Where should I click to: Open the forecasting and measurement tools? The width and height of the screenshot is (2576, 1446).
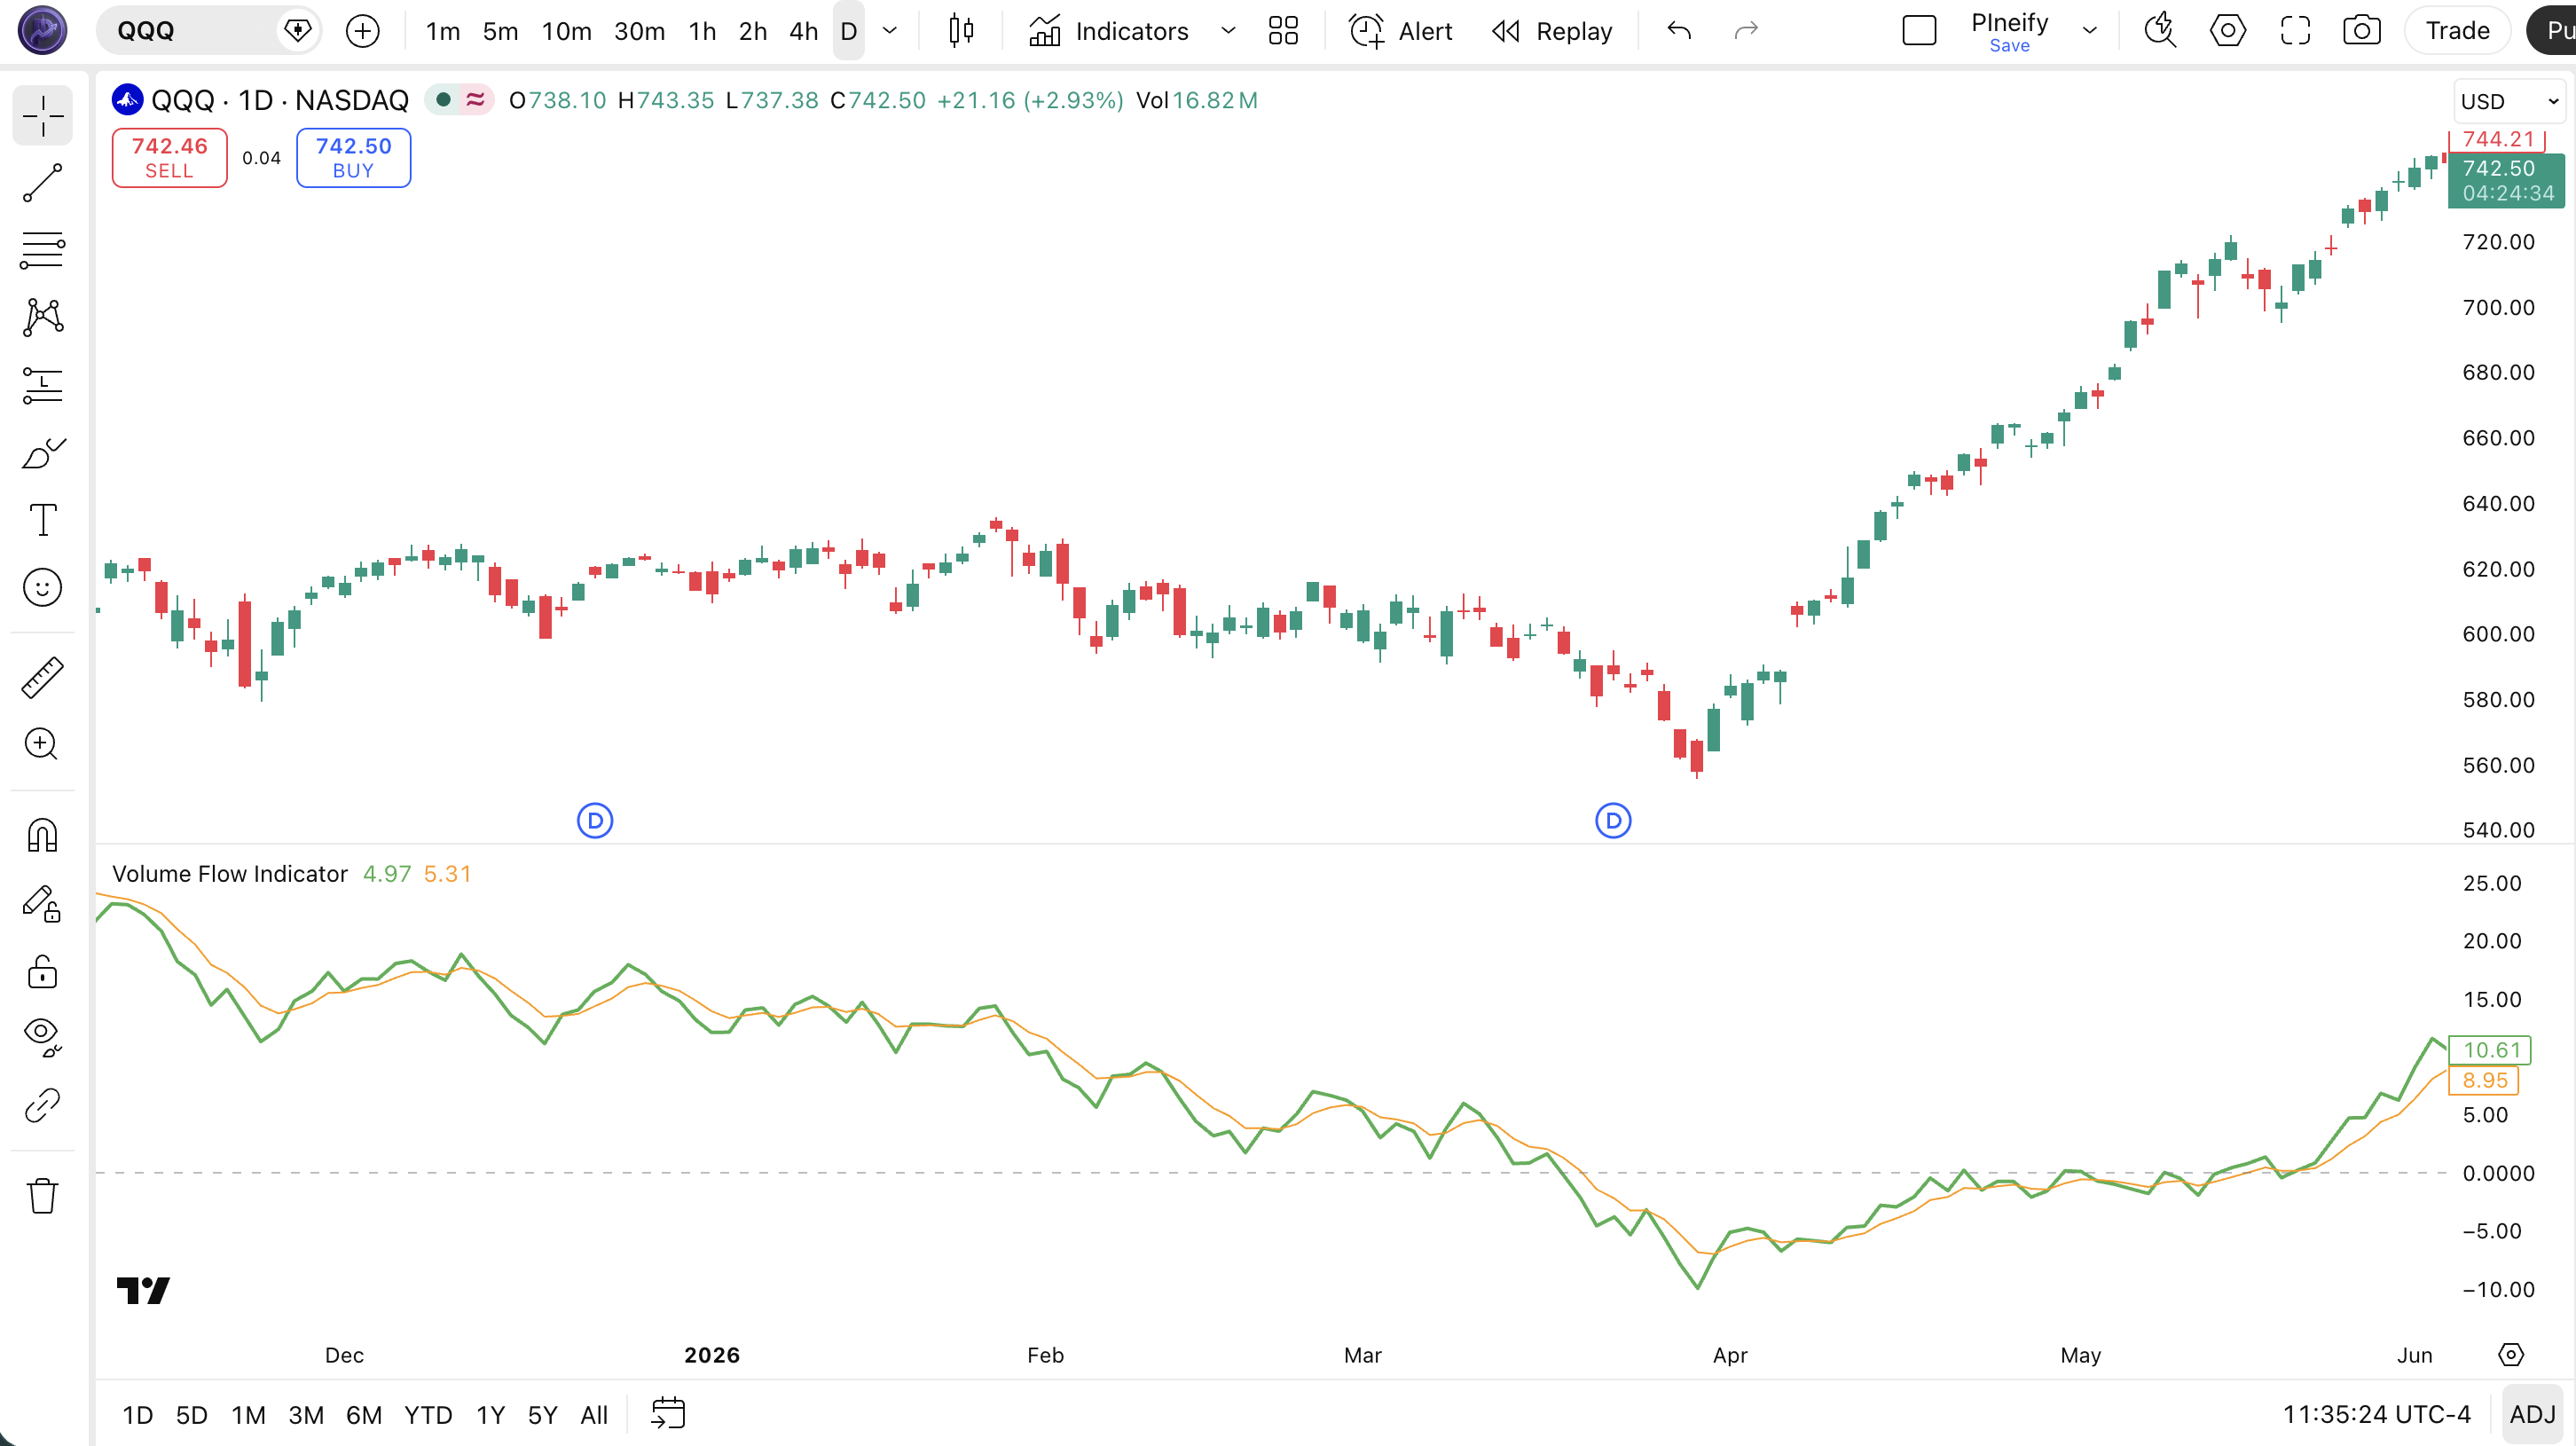click(x=42, y=385)
